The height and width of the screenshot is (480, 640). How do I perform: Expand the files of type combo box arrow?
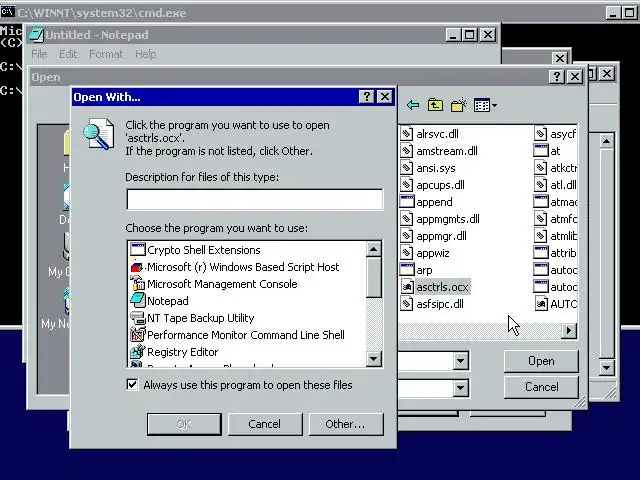[x=460, y=387]
